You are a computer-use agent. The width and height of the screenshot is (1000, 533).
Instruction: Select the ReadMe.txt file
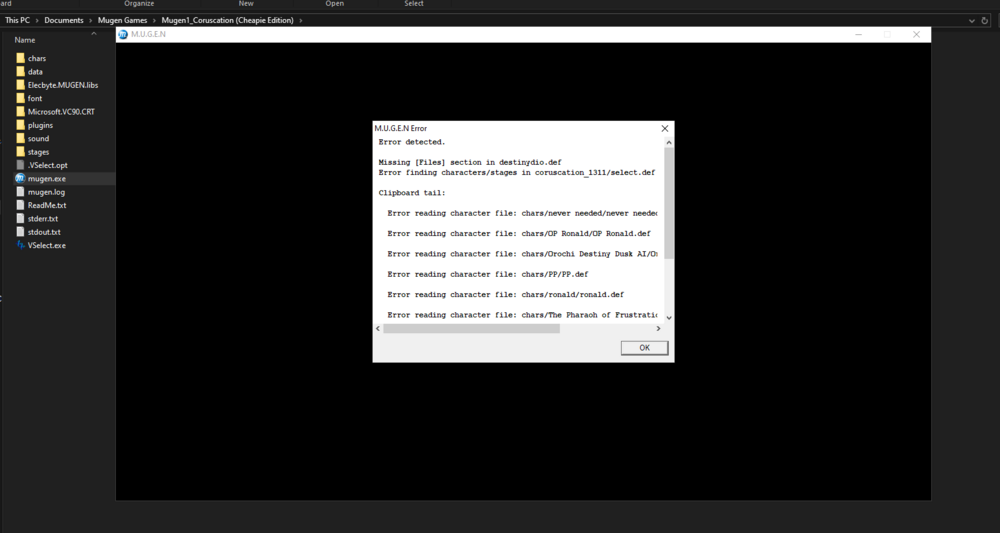click(47, 205)
